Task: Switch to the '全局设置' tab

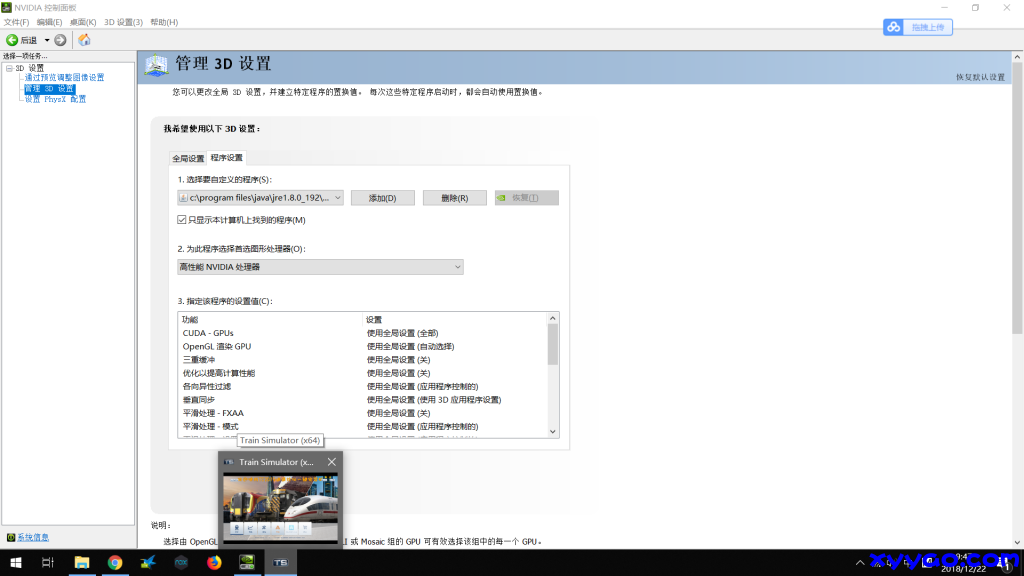Action: click(188, 158)
